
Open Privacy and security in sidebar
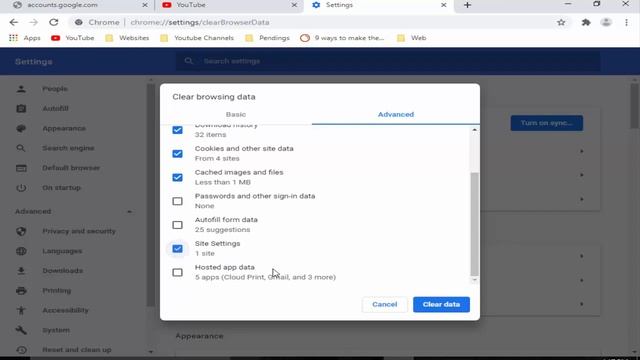click(79, 231)
